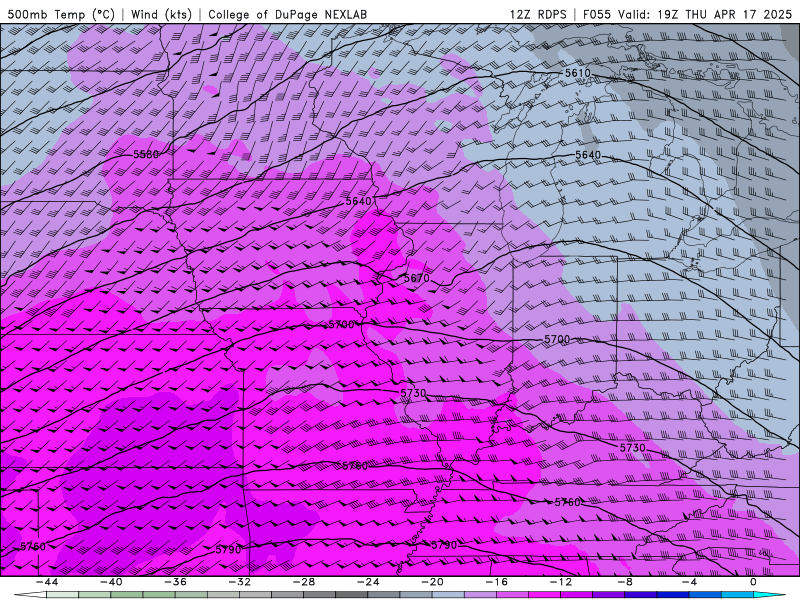Click the -20 colorbar tick label
800x600 pixels.
[432, 582]
